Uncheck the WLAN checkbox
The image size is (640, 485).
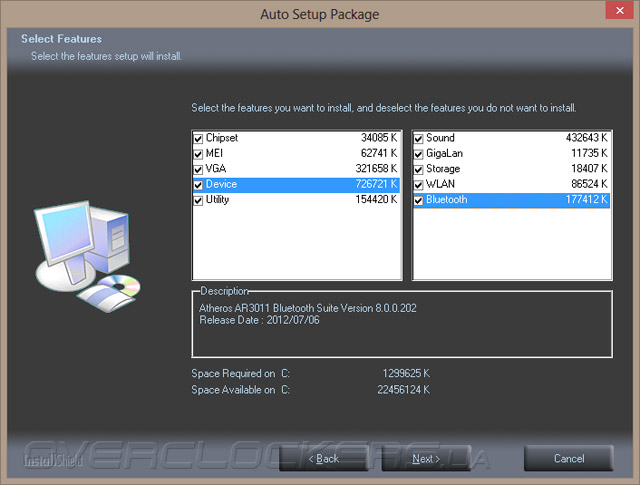click(418, 185)
